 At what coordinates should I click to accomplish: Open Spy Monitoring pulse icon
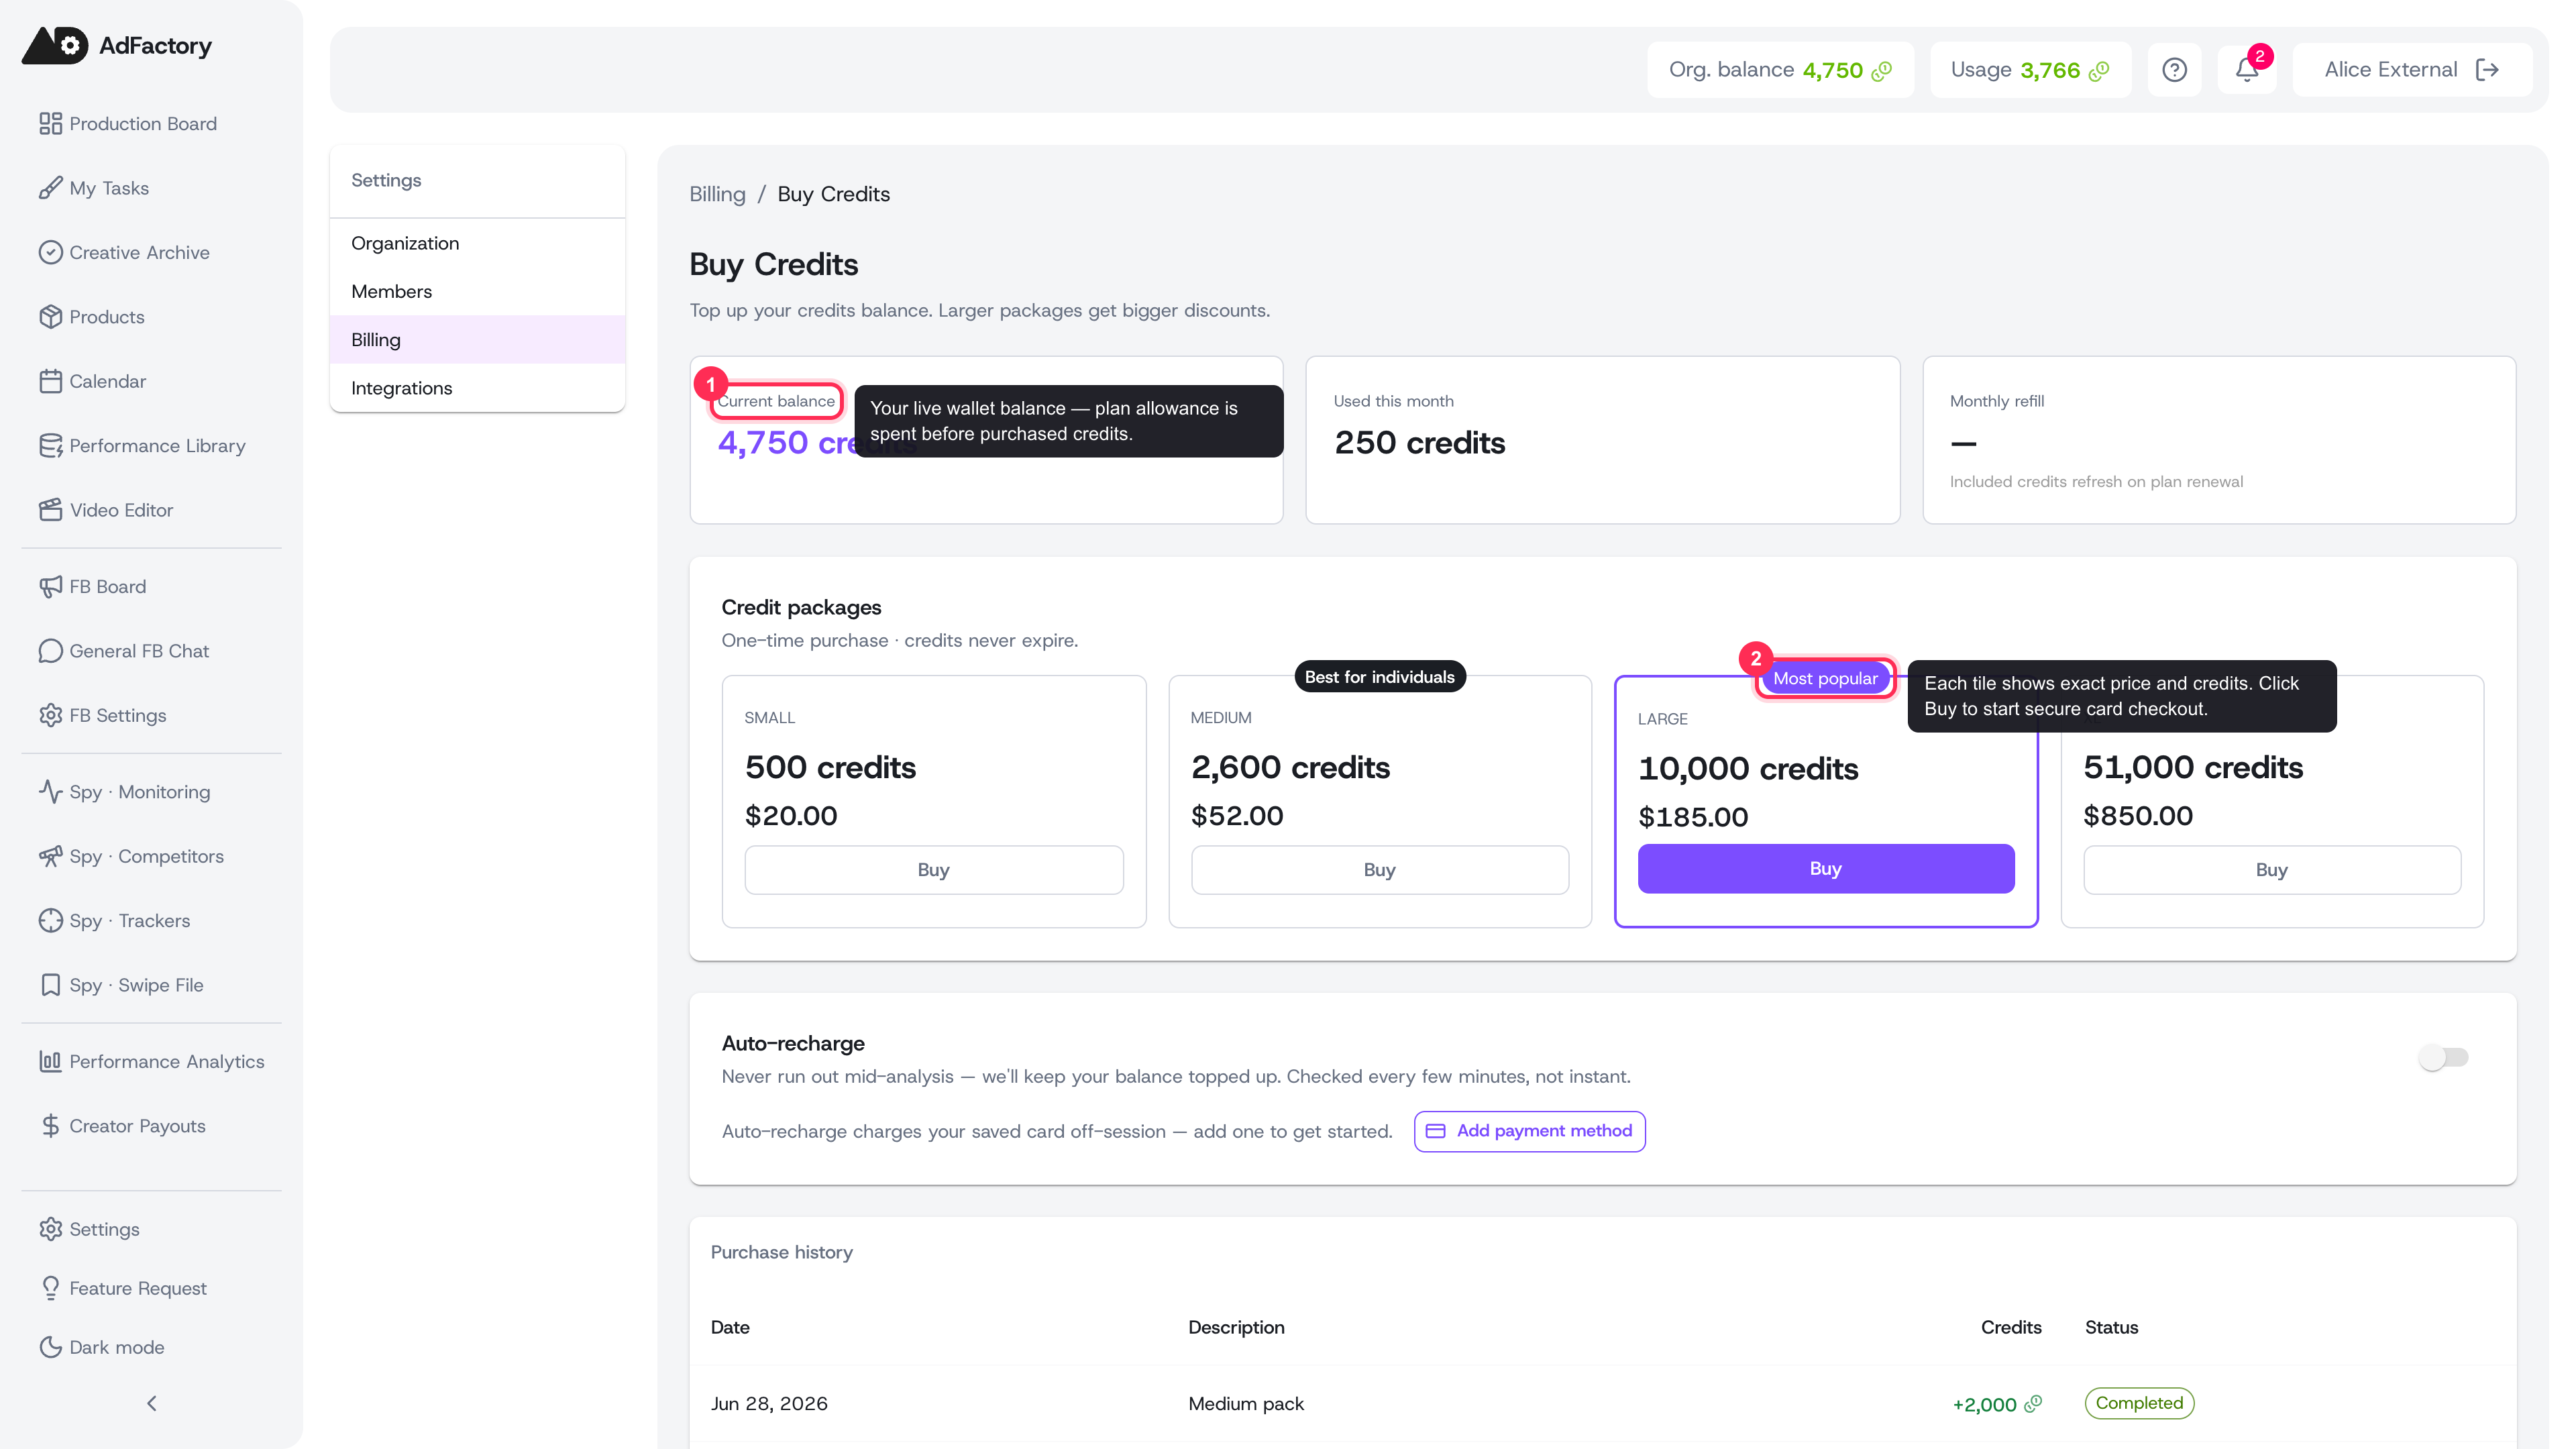(50, 791)
